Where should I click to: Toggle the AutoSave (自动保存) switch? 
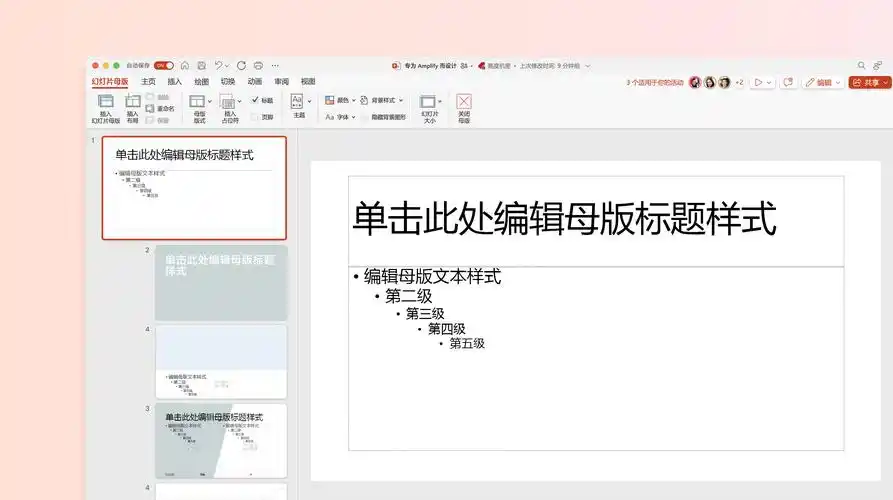(x=163, y=65)
